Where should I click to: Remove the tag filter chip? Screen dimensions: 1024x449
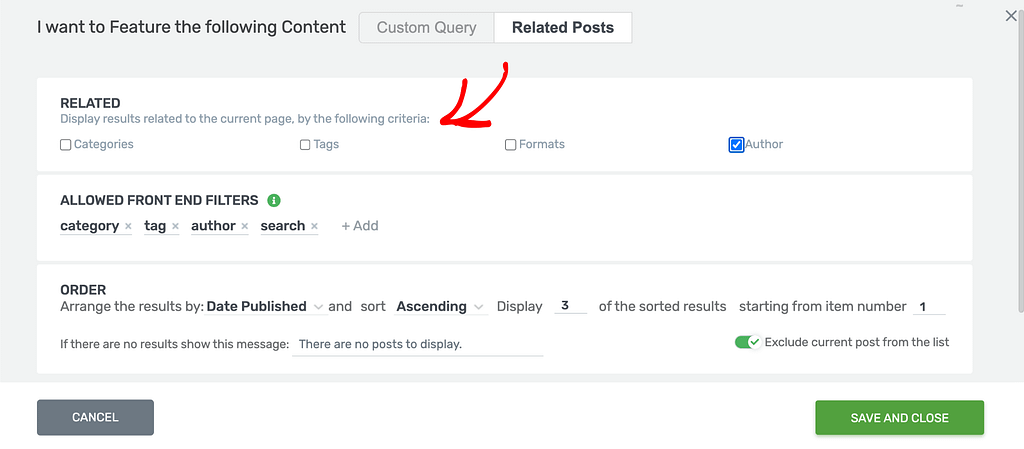[x=175, y=226]
